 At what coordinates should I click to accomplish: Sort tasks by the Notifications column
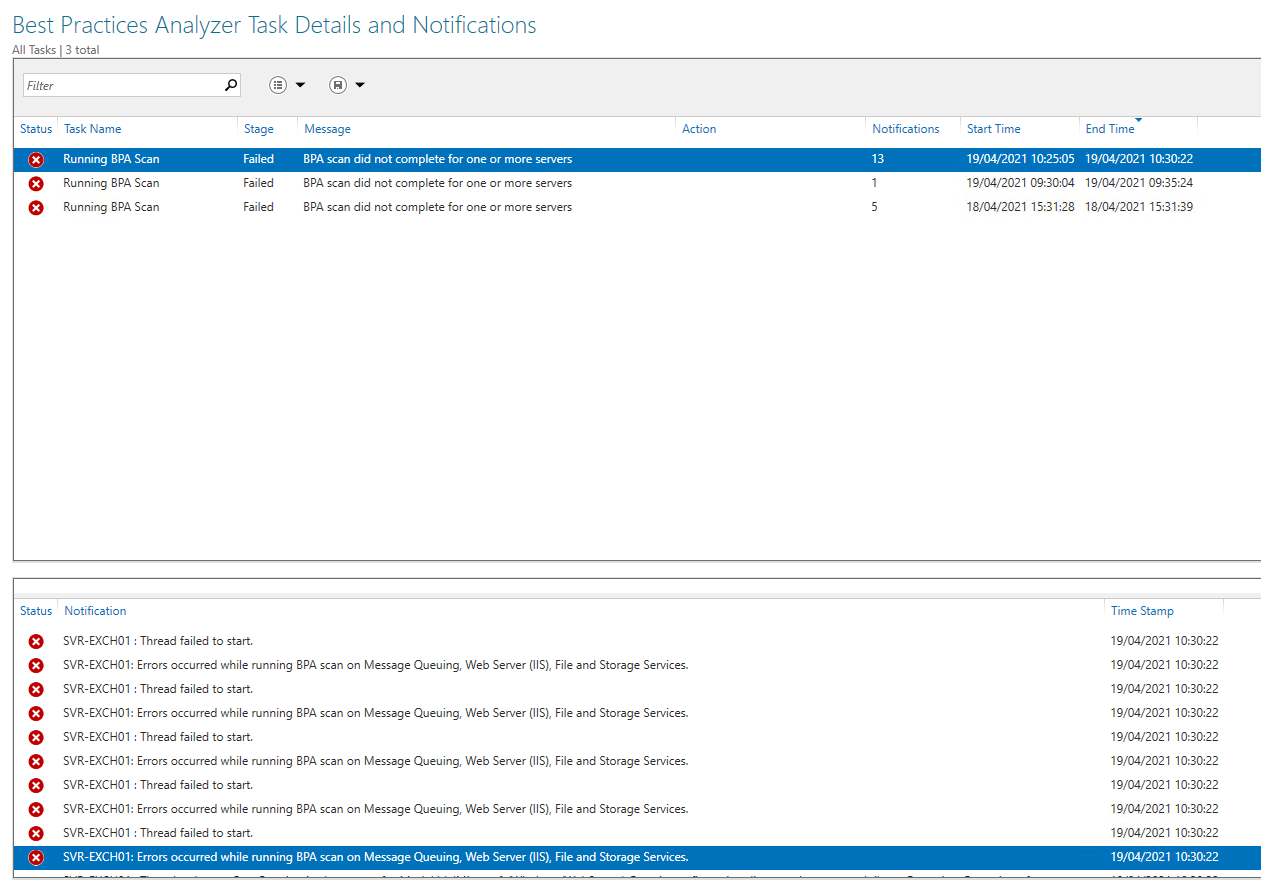(x=906, y=128)
